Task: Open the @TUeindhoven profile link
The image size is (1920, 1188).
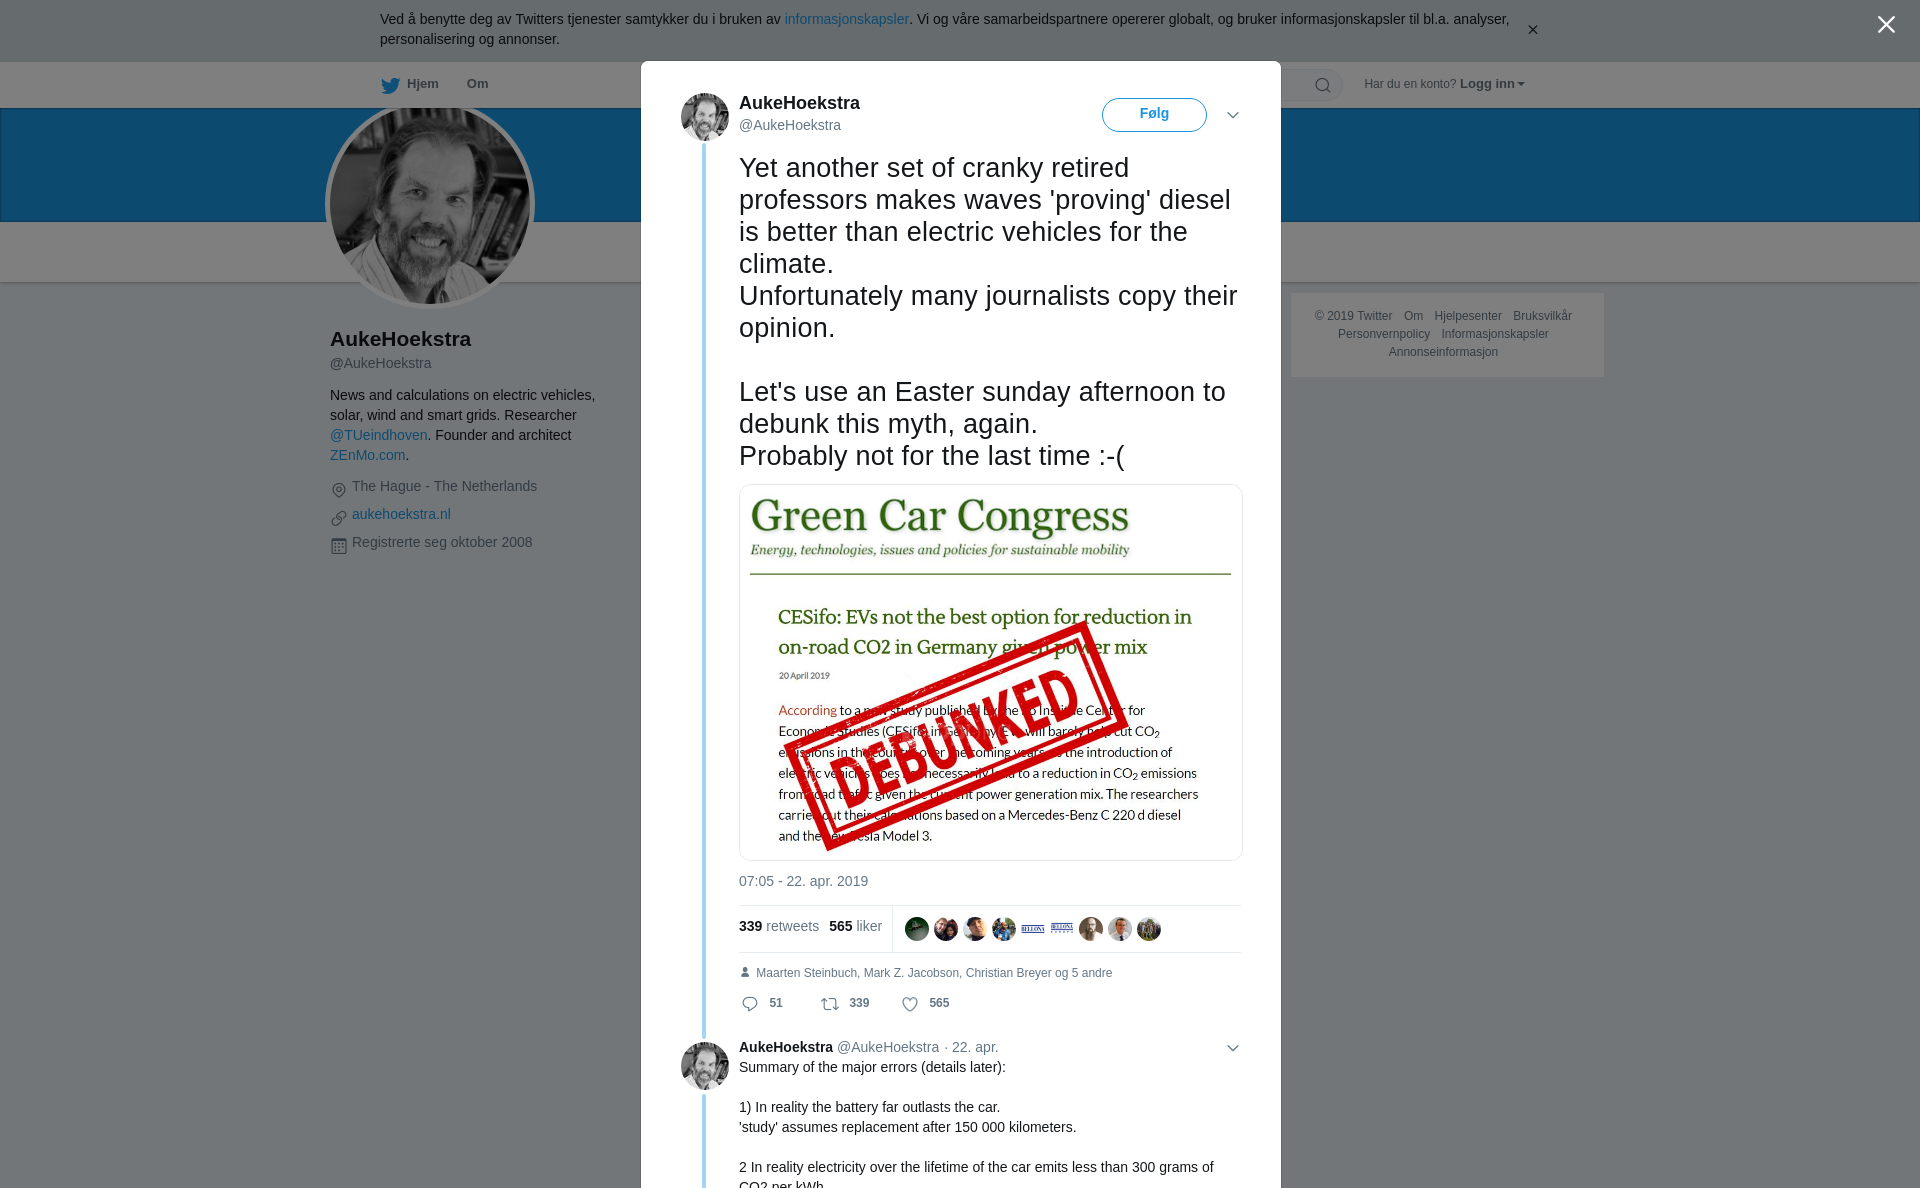Action: (x=379, y=435)
